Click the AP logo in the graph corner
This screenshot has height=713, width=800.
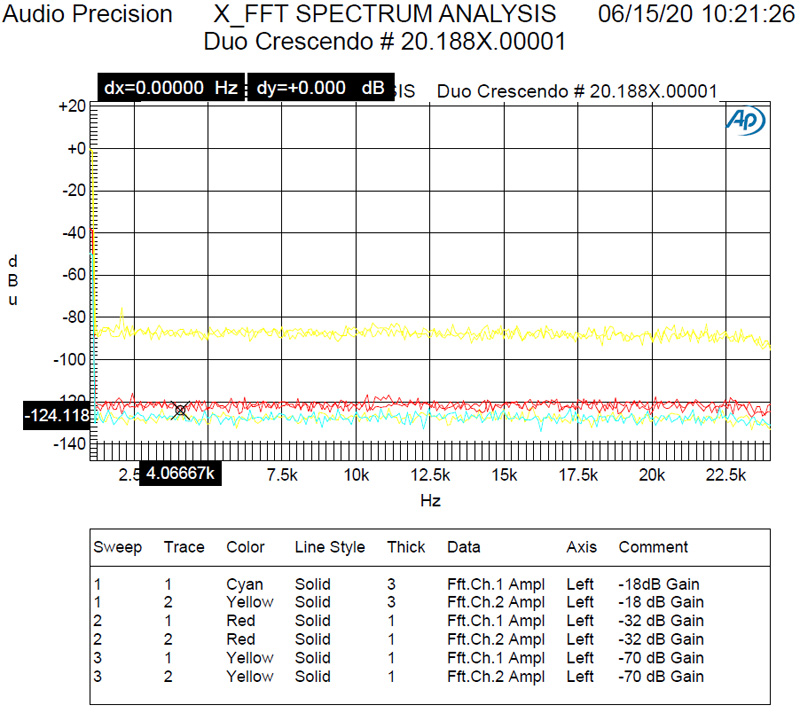tap(743, 120)
